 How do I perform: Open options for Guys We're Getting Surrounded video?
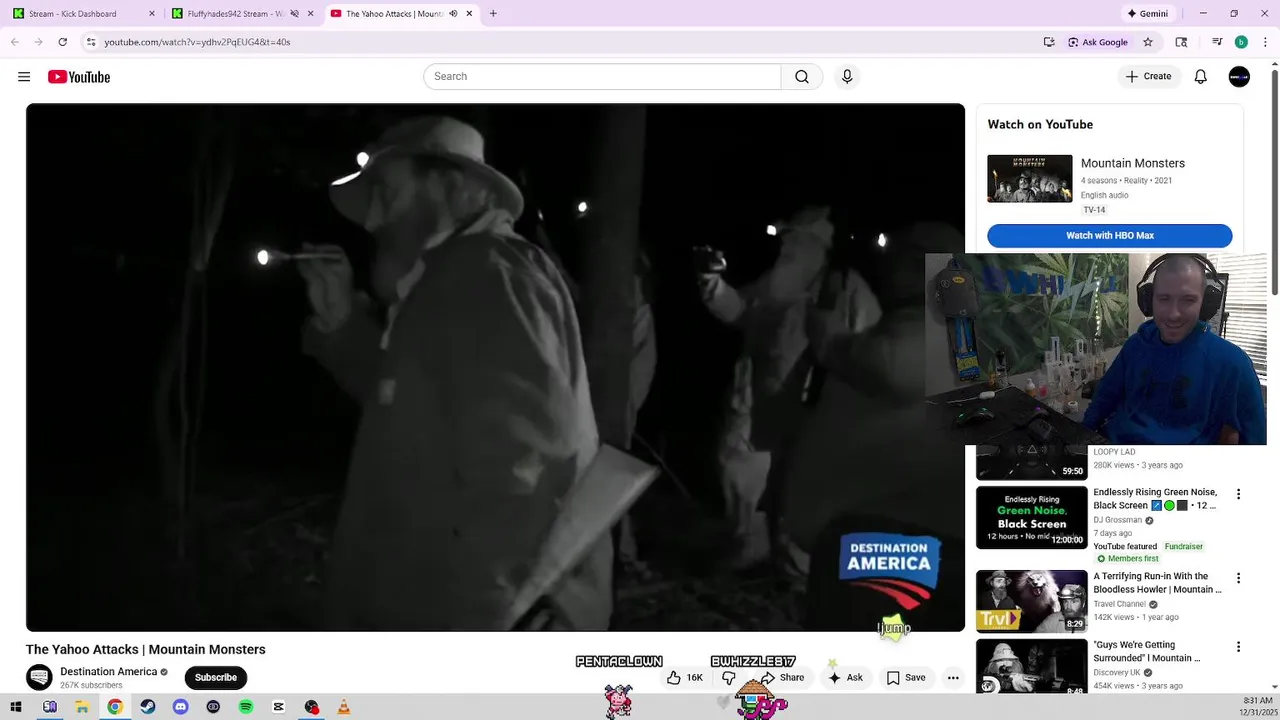tap(1238, 647)
